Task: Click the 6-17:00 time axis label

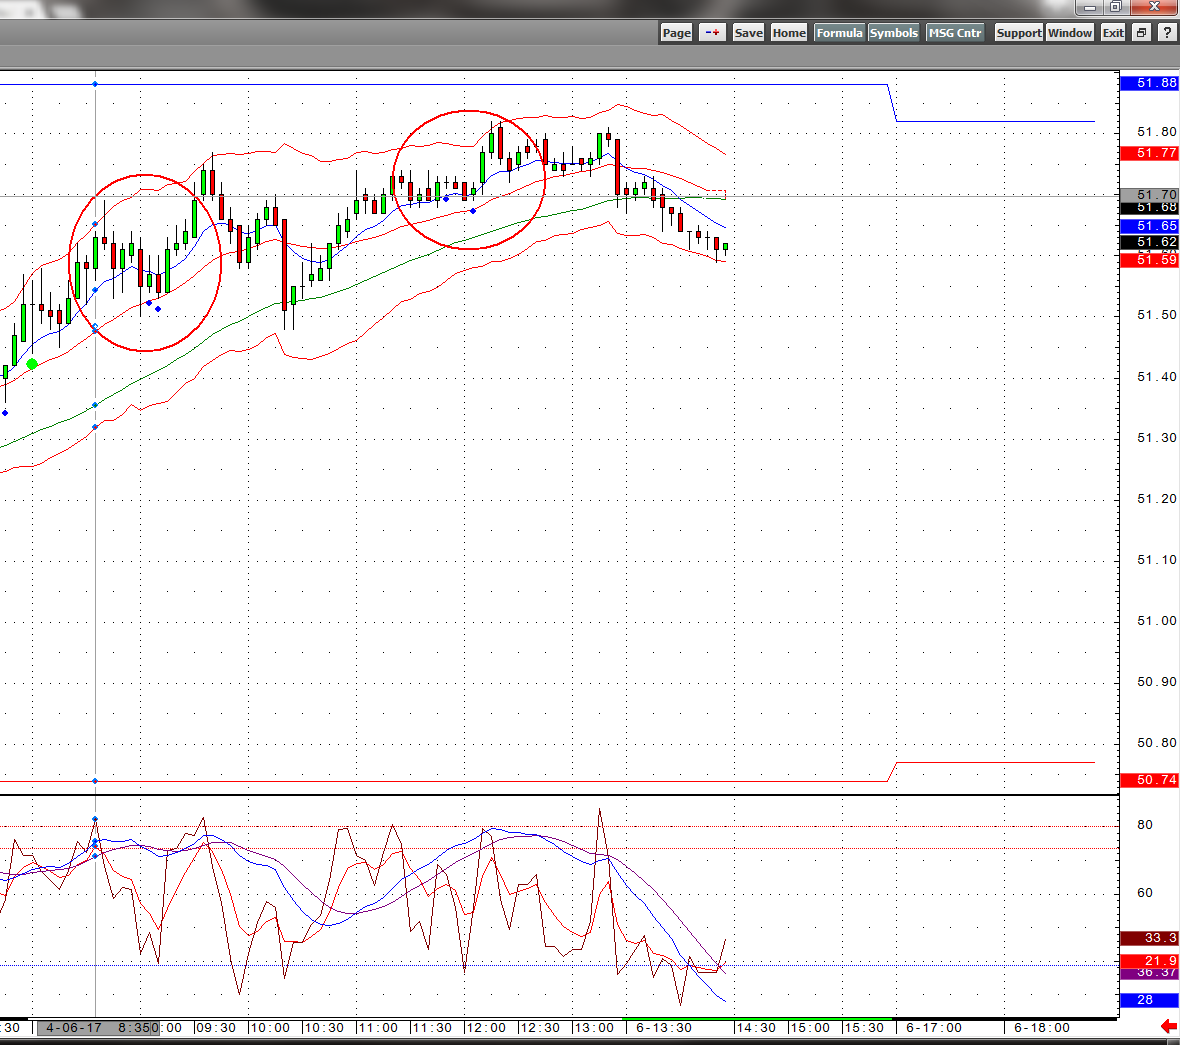Action: coord(933,1028)
